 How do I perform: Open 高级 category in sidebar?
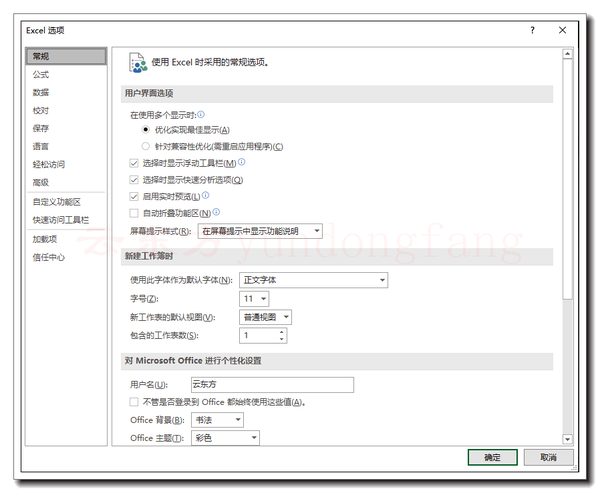[66, 182]
